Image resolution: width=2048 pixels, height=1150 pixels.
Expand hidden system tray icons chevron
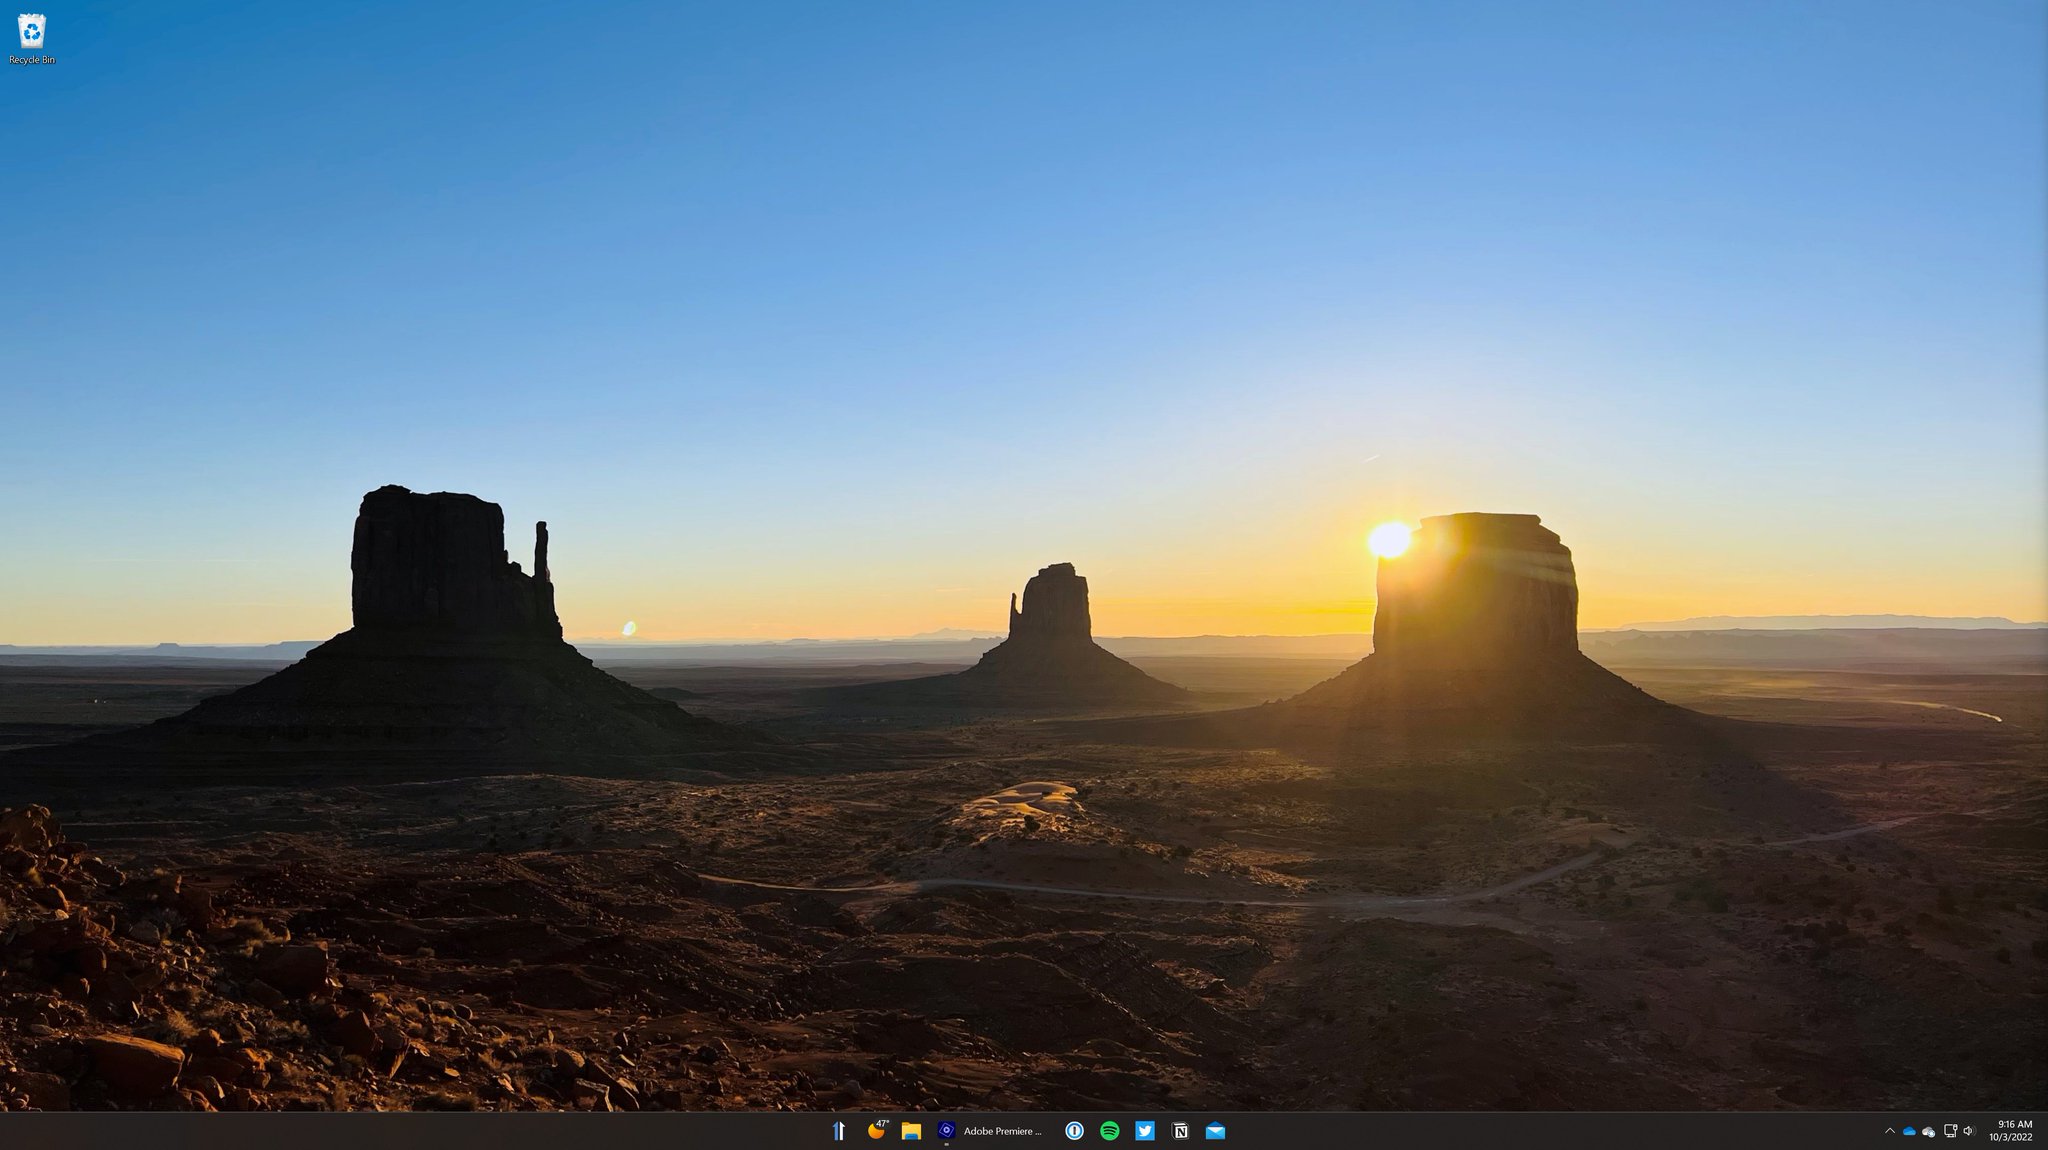pos(1889,1131)
